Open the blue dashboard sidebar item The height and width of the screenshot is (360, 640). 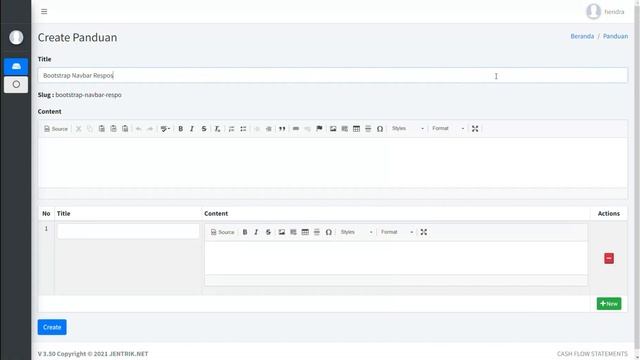[x=16, y=66]
